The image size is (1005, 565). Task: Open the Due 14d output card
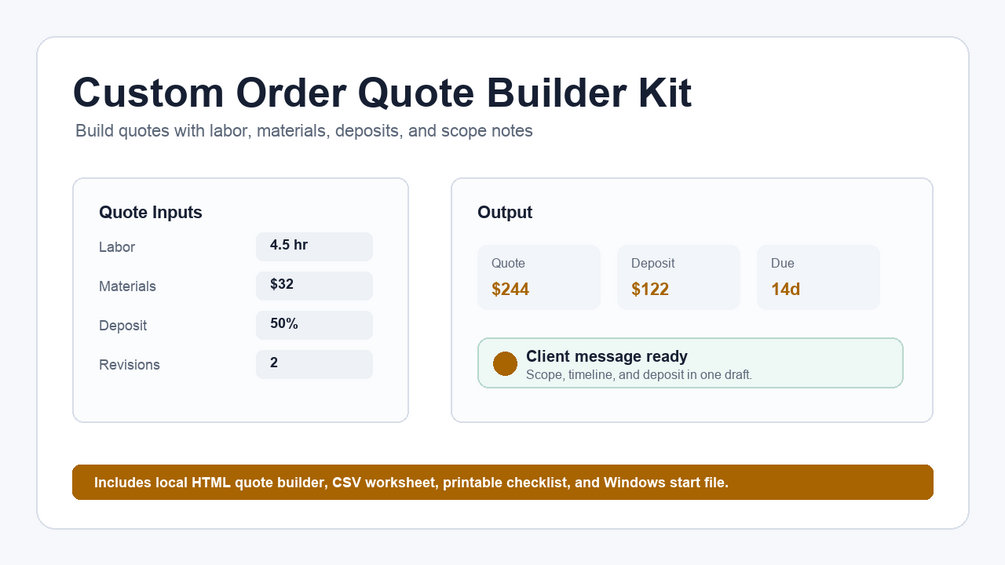(818, 277)
